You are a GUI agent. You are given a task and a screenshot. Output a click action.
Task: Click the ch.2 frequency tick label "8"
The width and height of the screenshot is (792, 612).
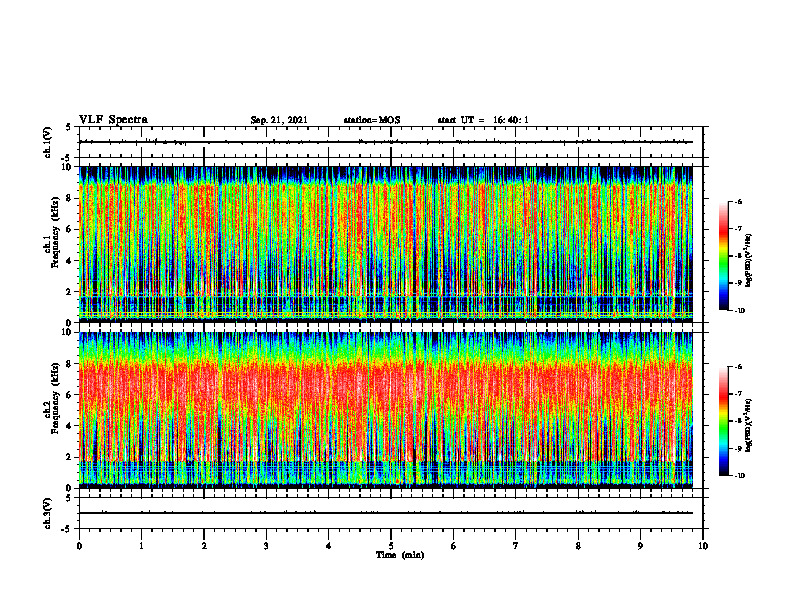pyautogui.click(x=70, y=364)
